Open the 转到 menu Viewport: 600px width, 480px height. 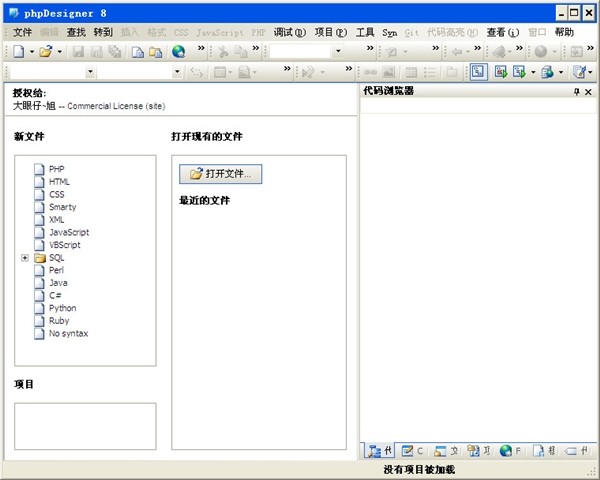coord(103,33)
